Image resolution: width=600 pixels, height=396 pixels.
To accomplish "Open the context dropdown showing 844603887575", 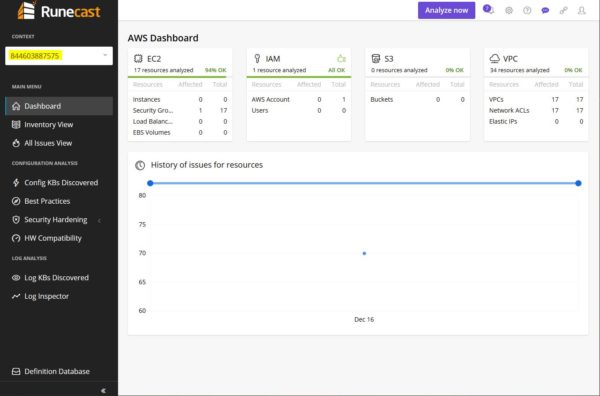I will pos(59,56).
